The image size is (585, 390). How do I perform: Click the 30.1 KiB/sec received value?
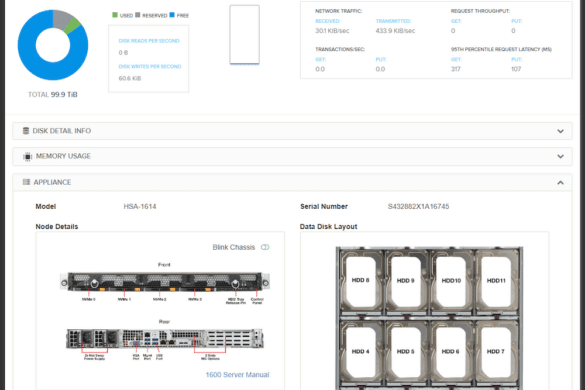click(x=332, y=31)
